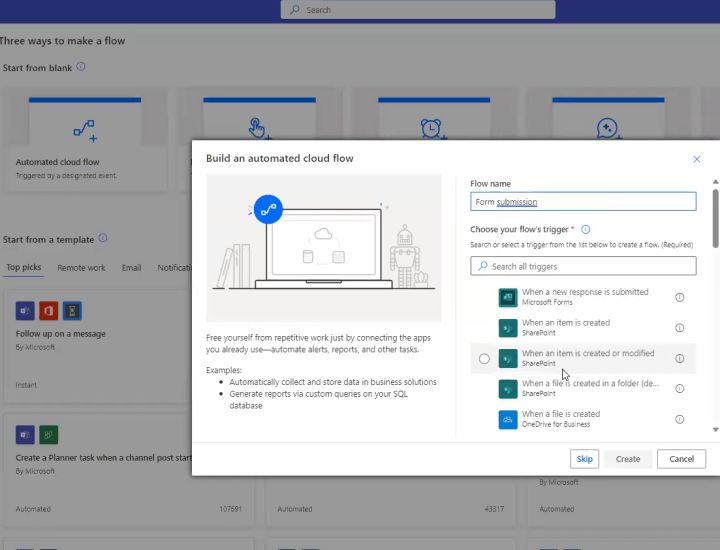
Task: Show info for 'When an item is created'
Action: (x=680, y=328)
